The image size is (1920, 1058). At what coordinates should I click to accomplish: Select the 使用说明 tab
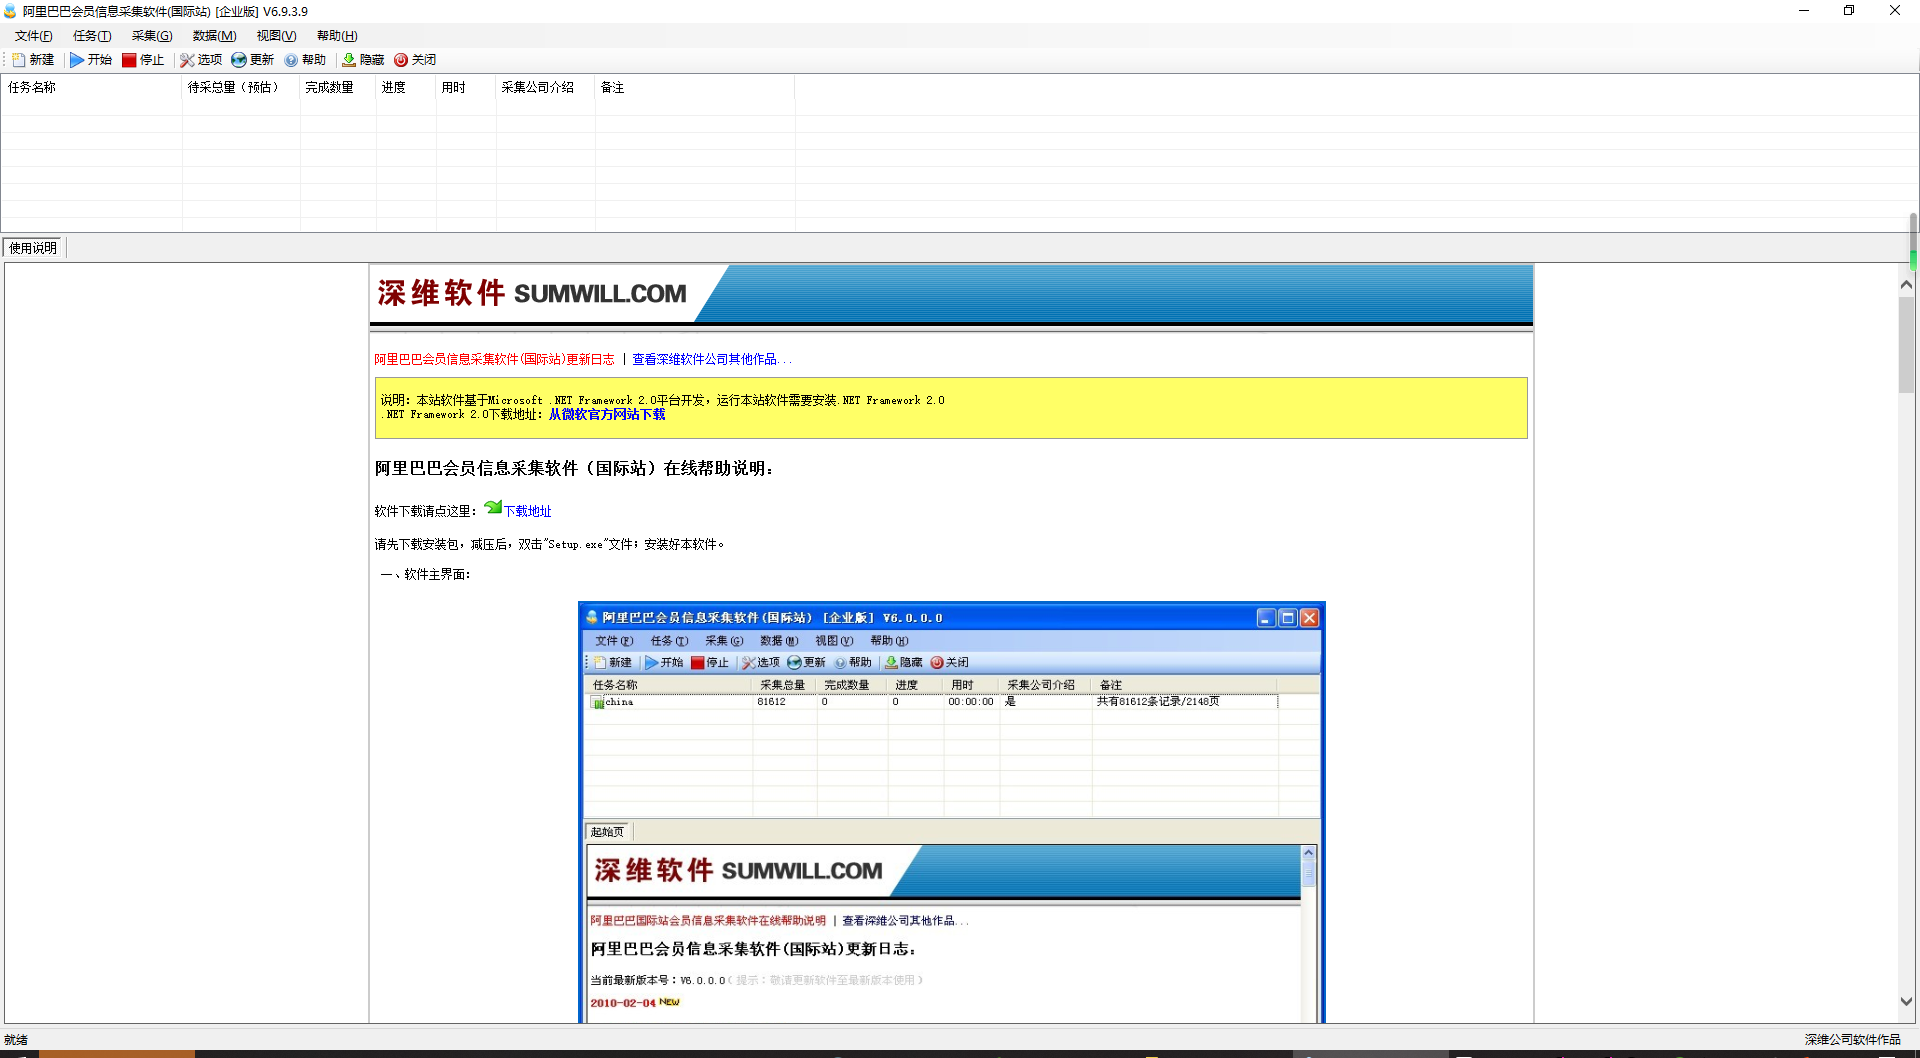point(33,248)
